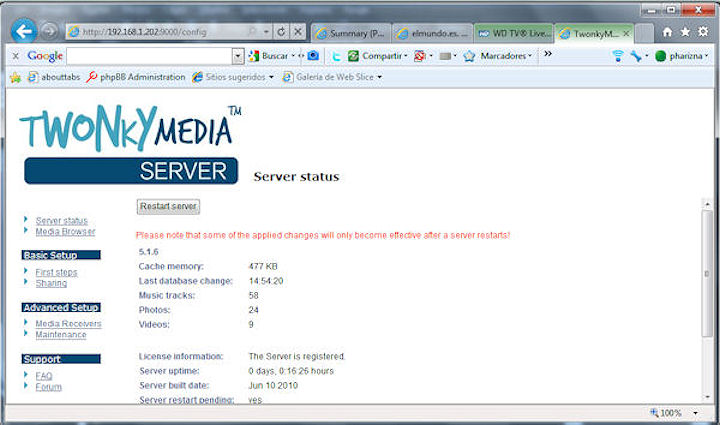The width and height of the screenshot is (720, 425).
Task: Click the page scrollbar down arrow
Action: (707, 397)
